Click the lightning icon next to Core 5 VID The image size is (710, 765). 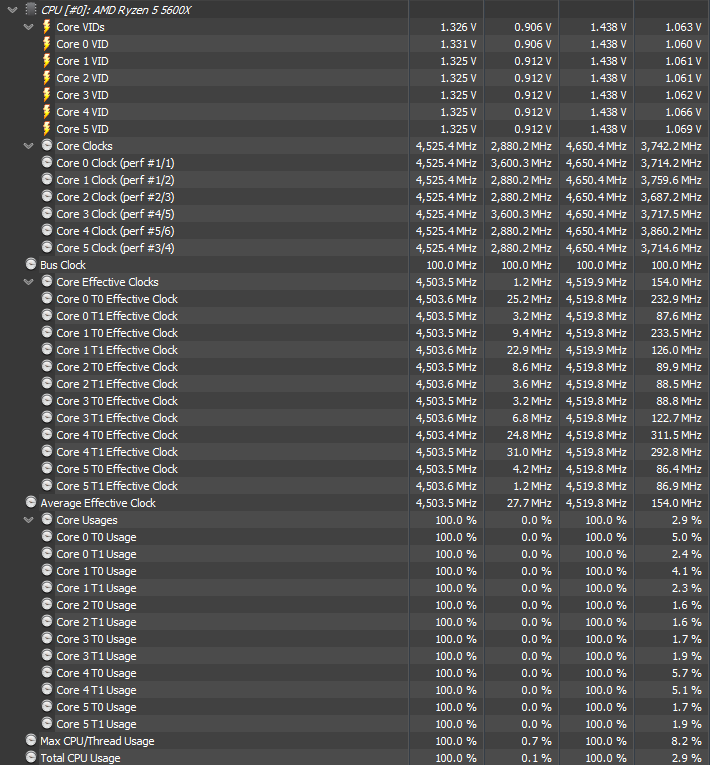(46, 129)
